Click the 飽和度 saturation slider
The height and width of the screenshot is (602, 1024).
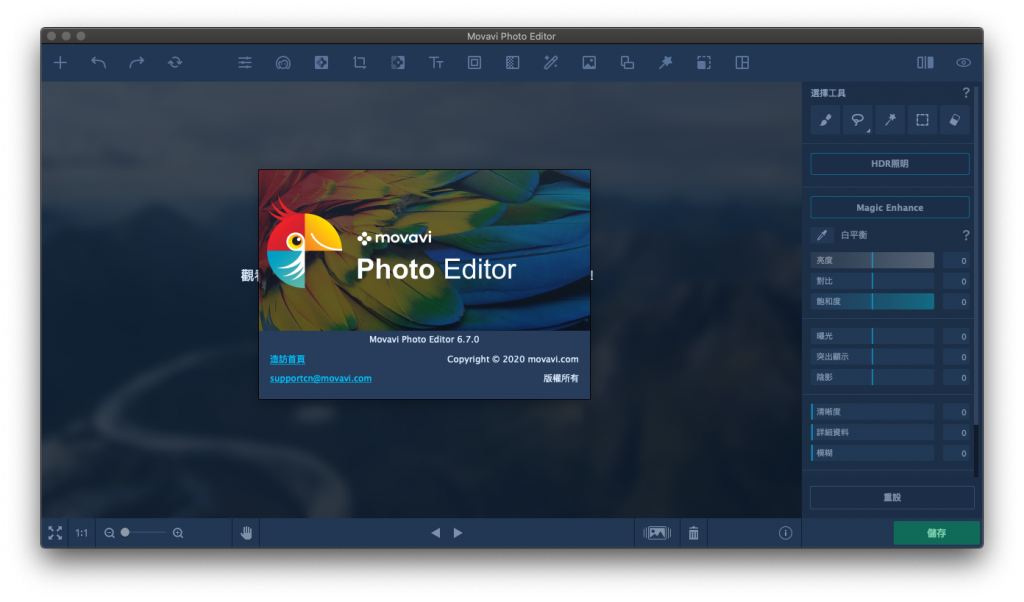872,302
